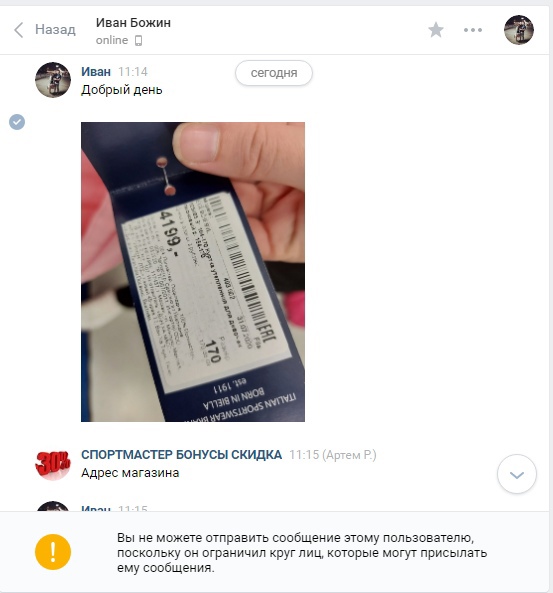This screenshot has width=553, height=593.
Task: Click the сегодня date pill
Action: (274, 73)
